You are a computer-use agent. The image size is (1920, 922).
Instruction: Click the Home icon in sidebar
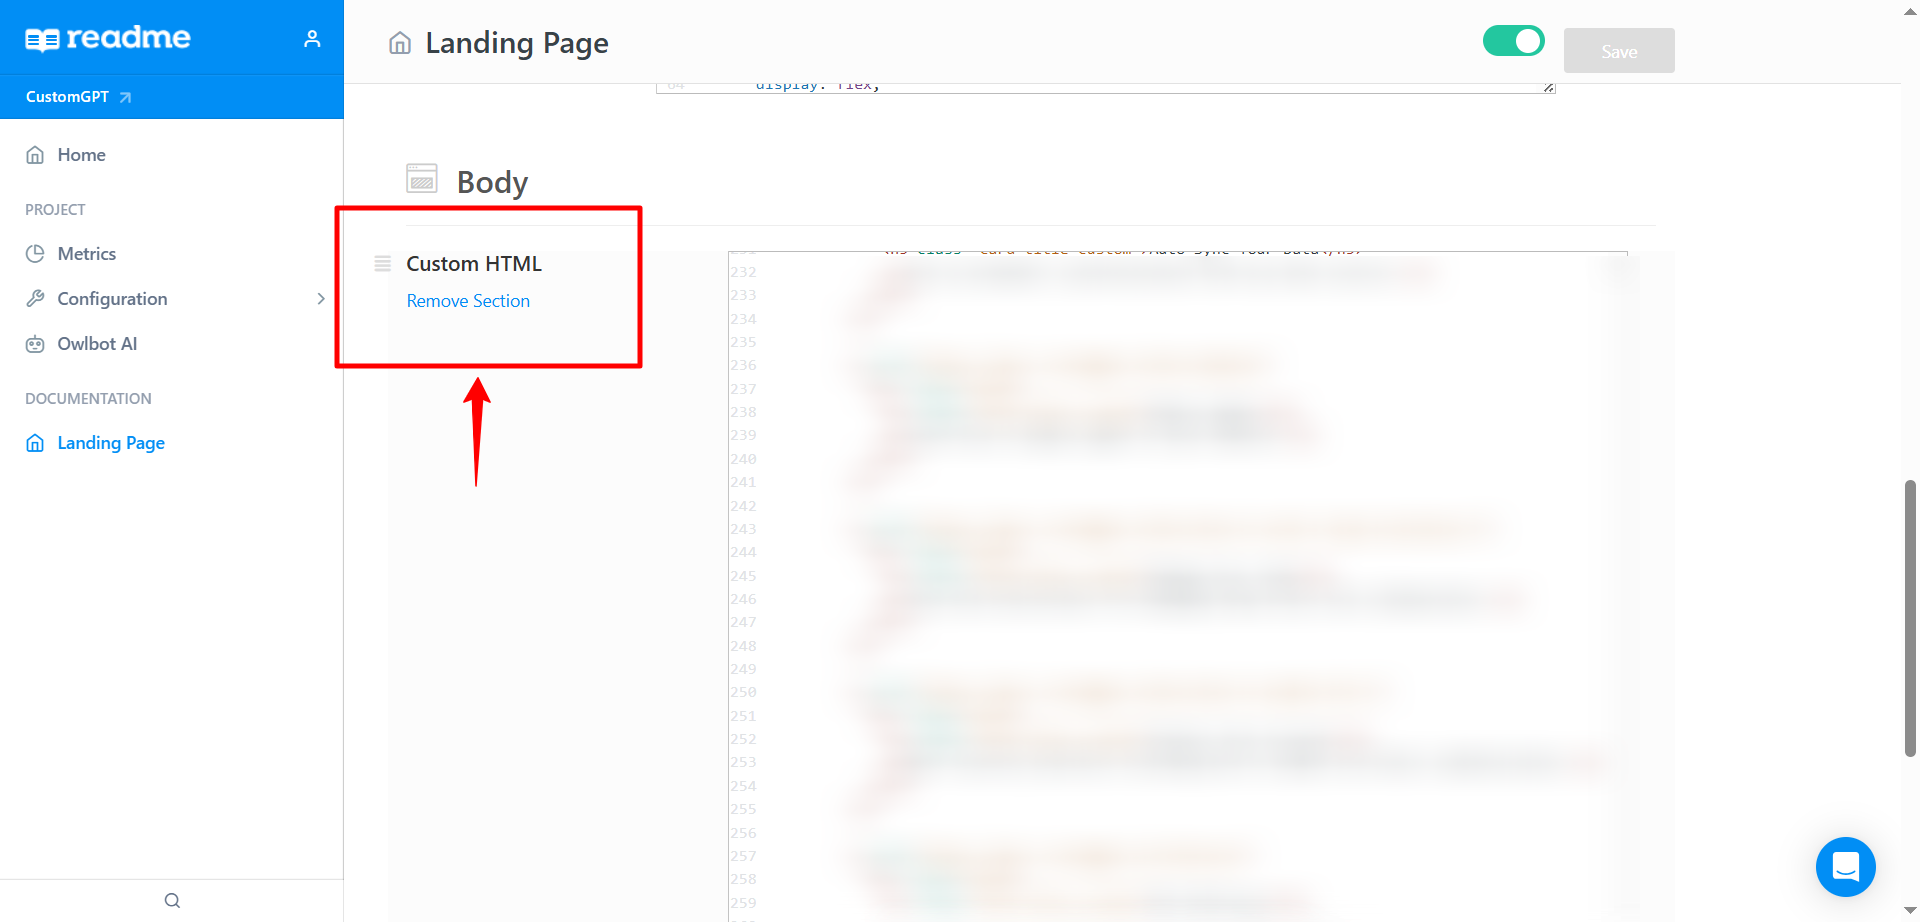pyautogui.click(x=35, y=155)
